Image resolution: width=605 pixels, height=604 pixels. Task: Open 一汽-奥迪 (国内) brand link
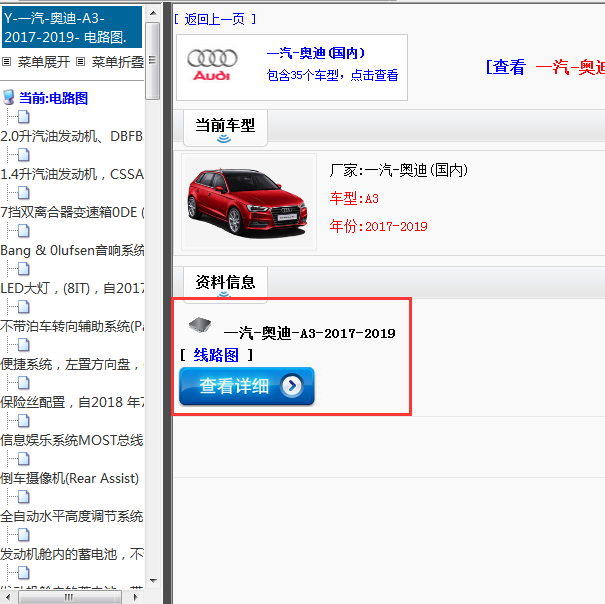pyautogui.click(x=316, y=53)
